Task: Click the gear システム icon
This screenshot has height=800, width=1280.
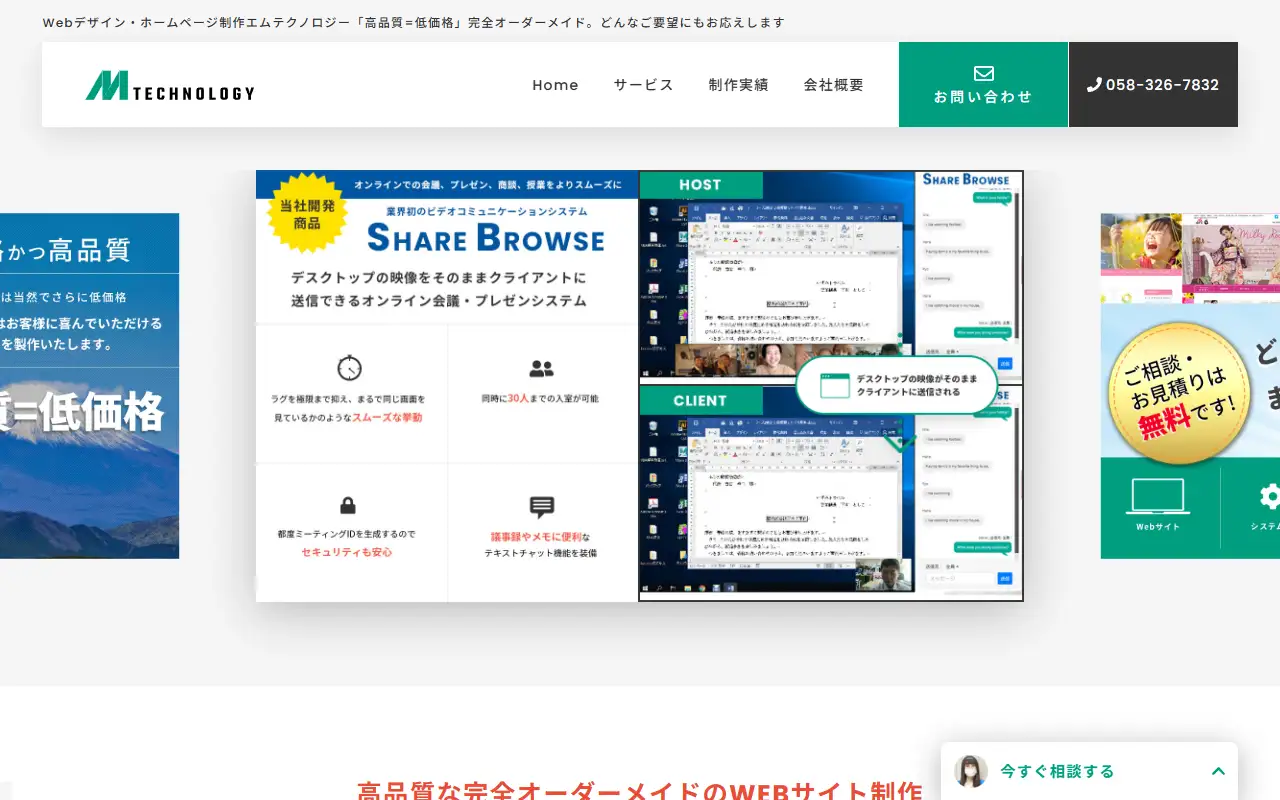Action: tap(1269, 496)
